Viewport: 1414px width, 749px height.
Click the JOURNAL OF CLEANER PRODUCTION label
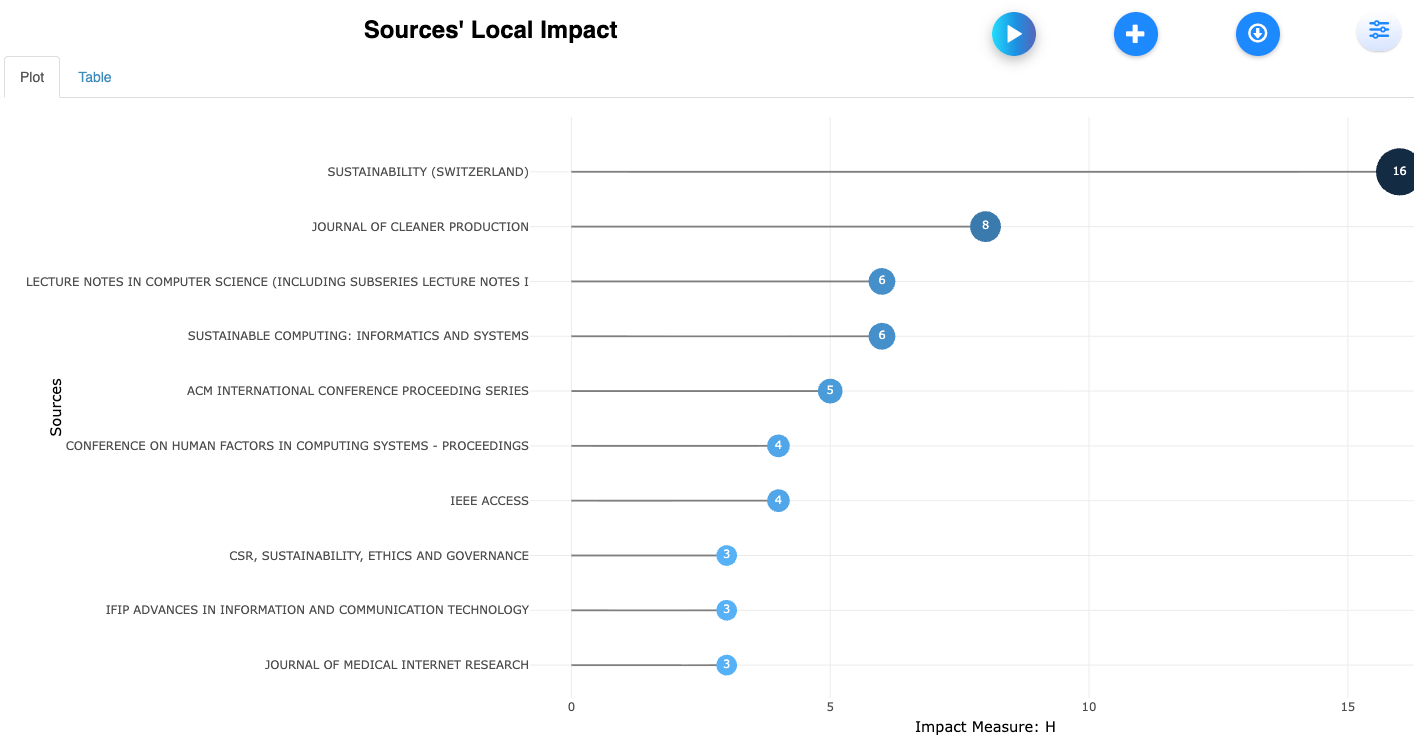pos(420,227)
